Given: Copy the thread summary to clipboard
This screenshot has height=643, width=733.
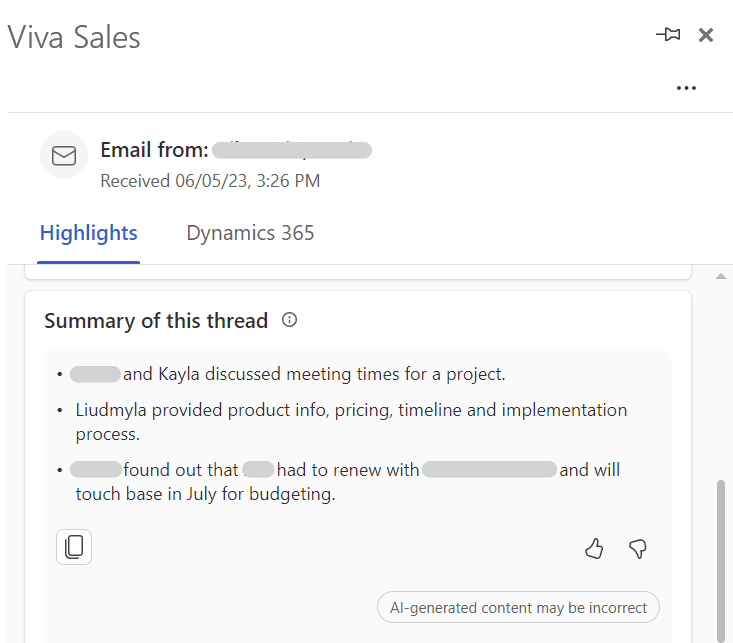Looking at the screenshot, I should 74,547.
